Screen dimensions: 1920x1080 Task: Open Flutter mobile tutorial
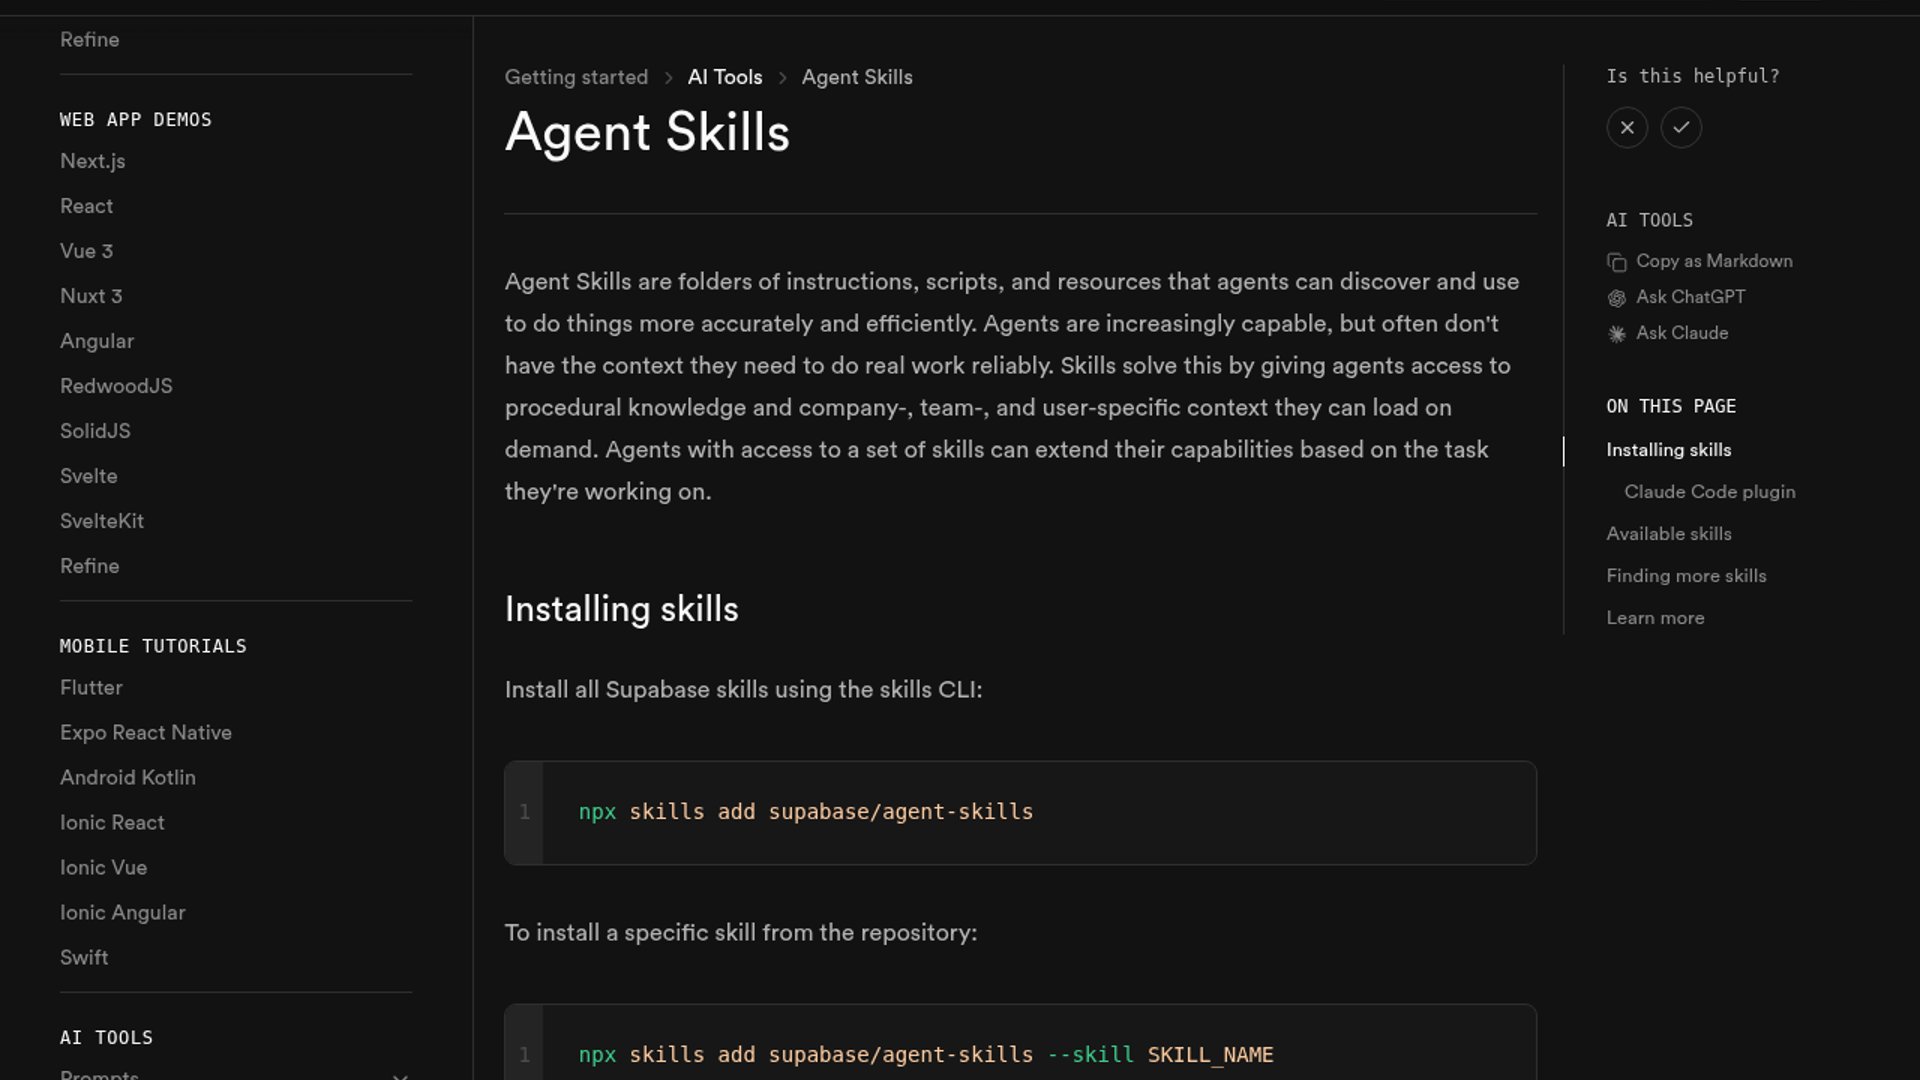(91, 688)
